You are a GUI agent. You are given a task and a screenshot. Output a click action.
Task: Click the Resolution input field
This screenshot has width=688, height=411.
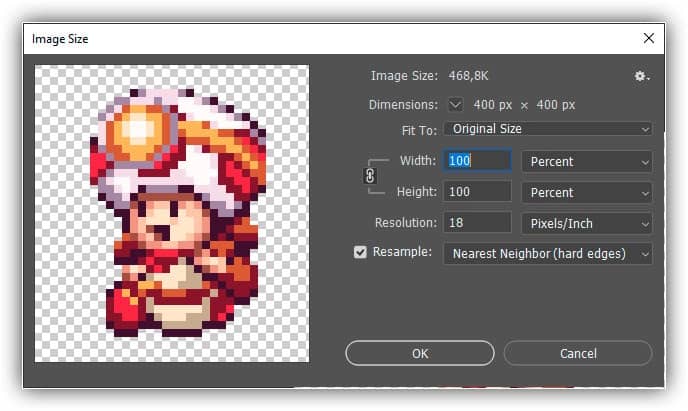click(477, 223)
